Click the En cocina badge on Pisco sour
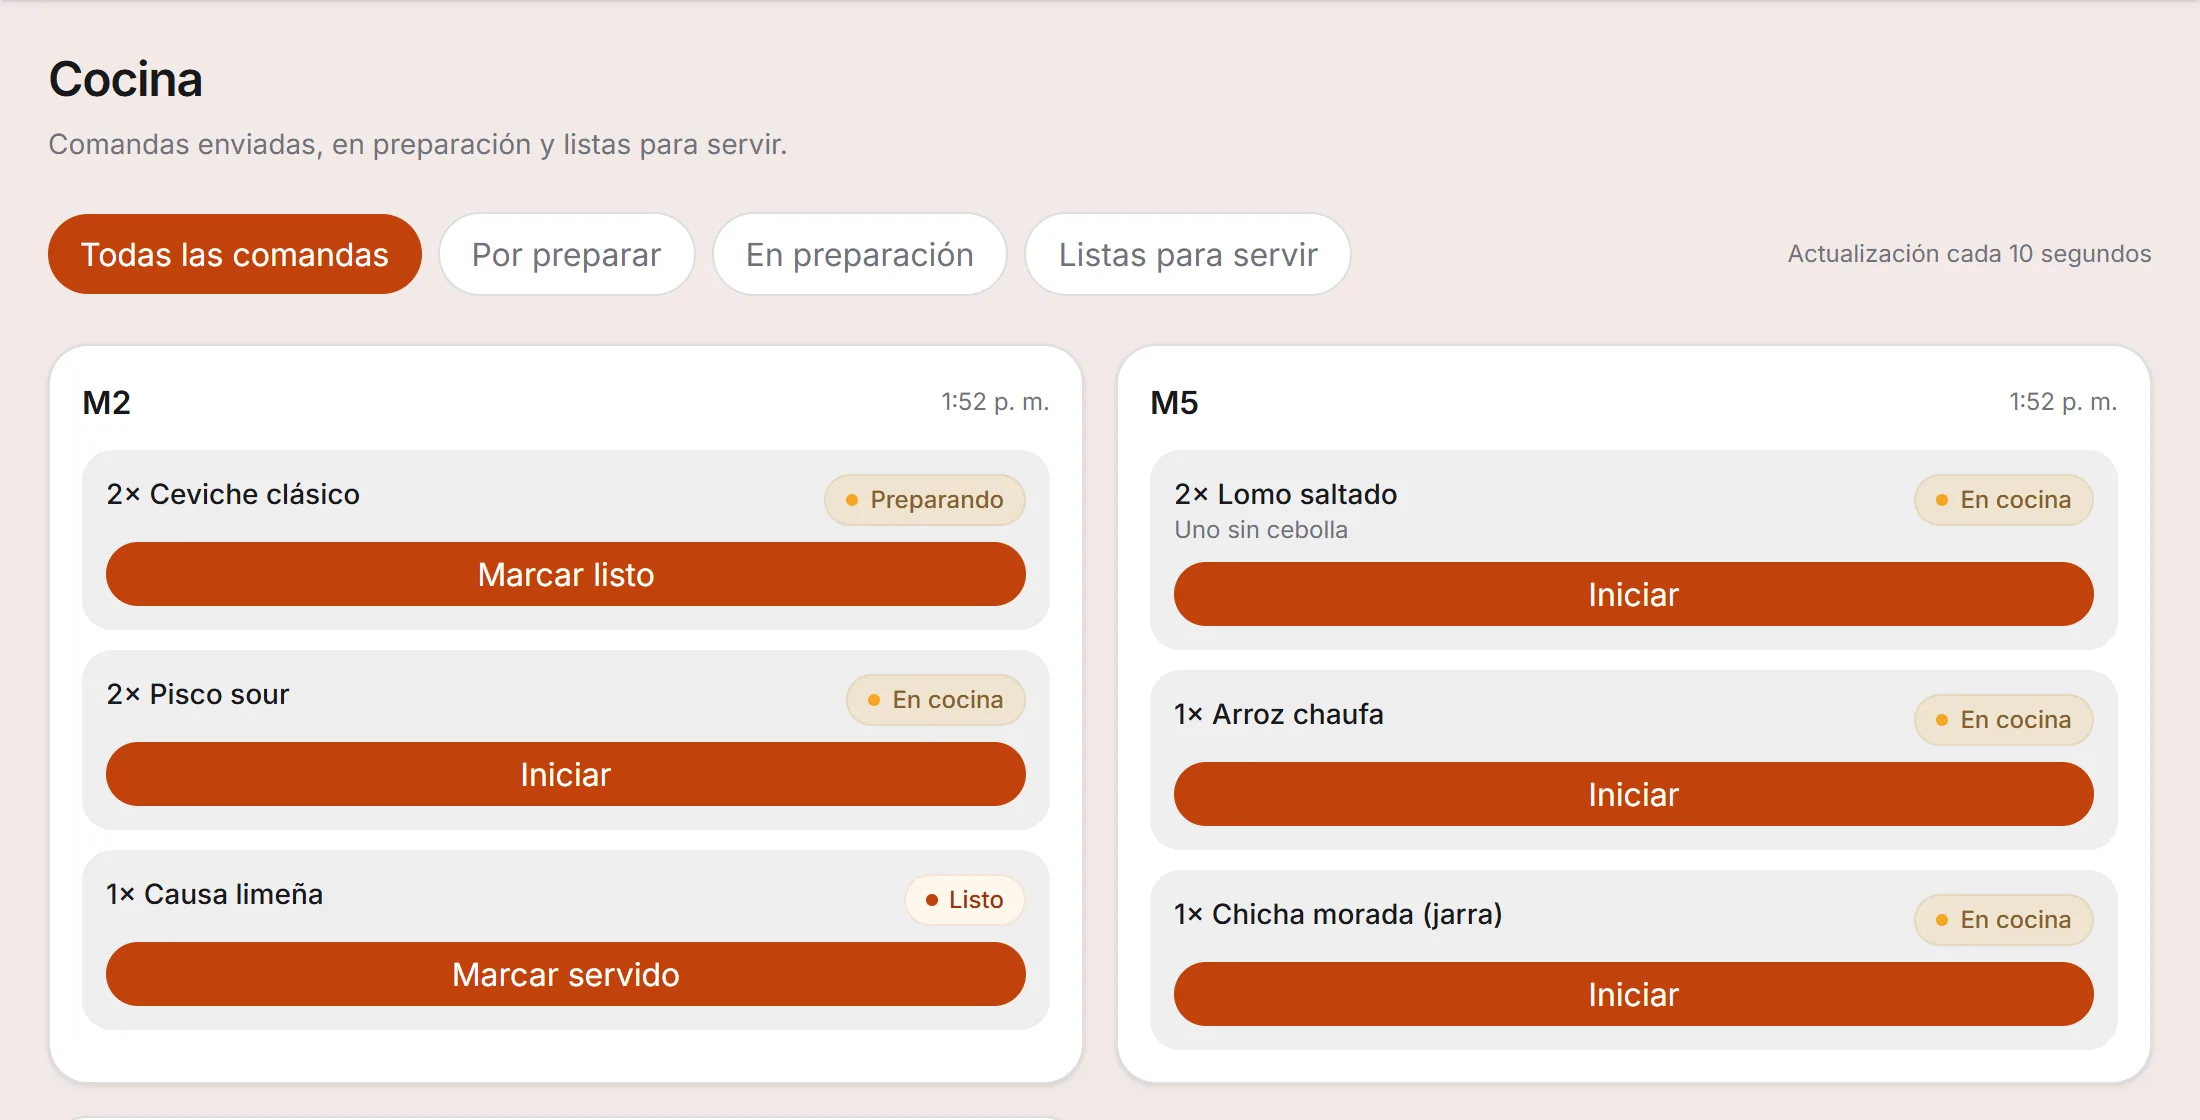This screenshot has height=1120, width=2200. coord(935,699)
